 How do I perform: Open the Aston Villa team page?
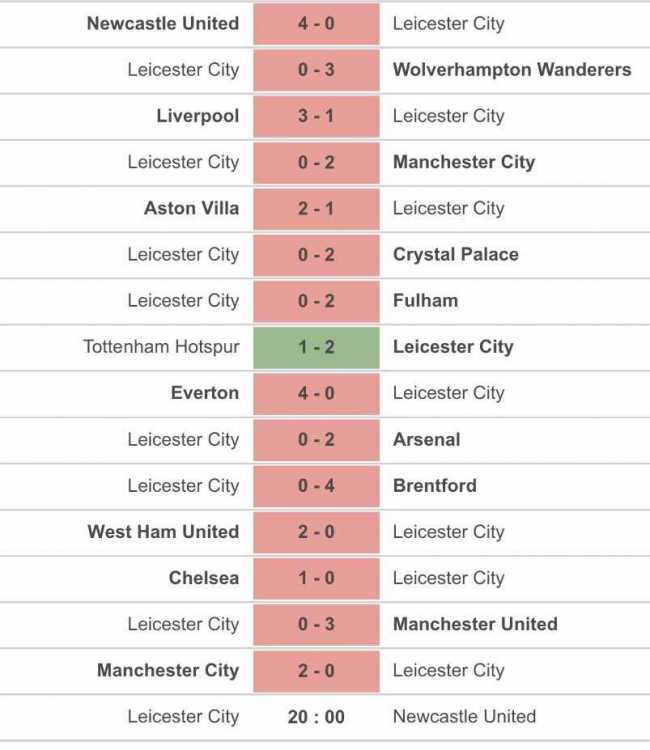click(x=191, y=208)
